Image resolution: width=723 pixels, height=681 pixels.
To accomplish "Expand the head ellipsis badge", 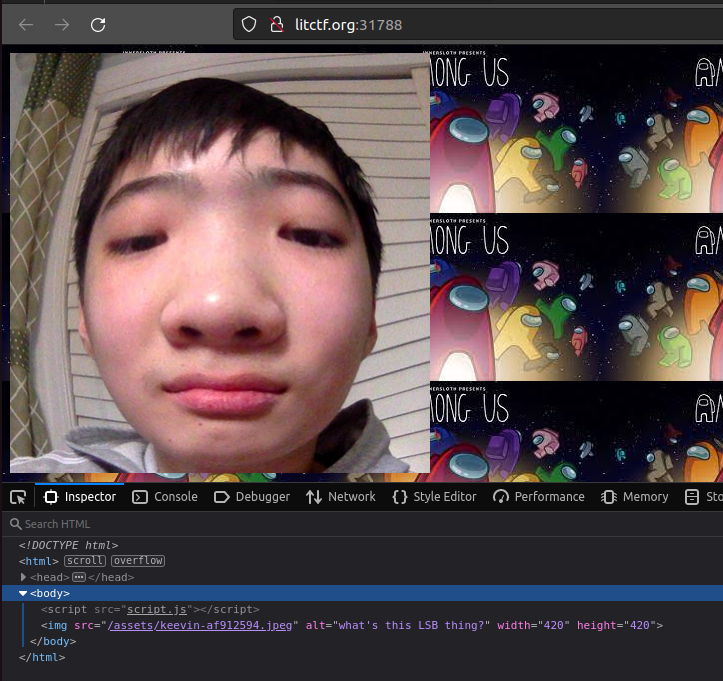I will (x=79, y=578).
